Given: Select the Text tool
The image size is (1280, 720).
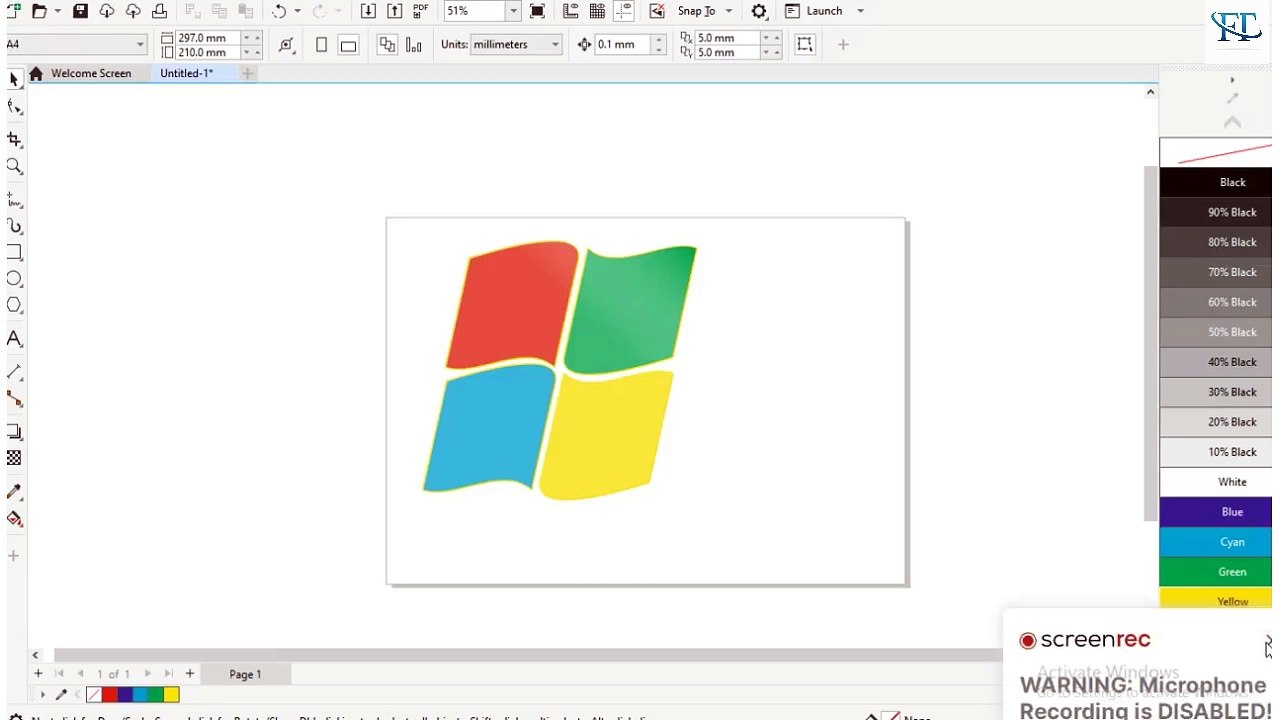Looking at the screenshot, I should (14, 339).
